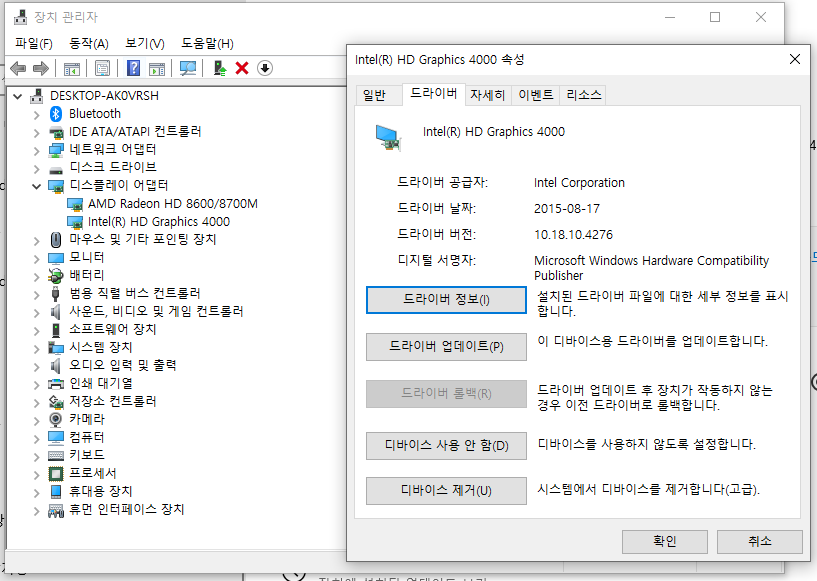Click the 확인 button
Screen dimensions: 817x581
(665, 541)
